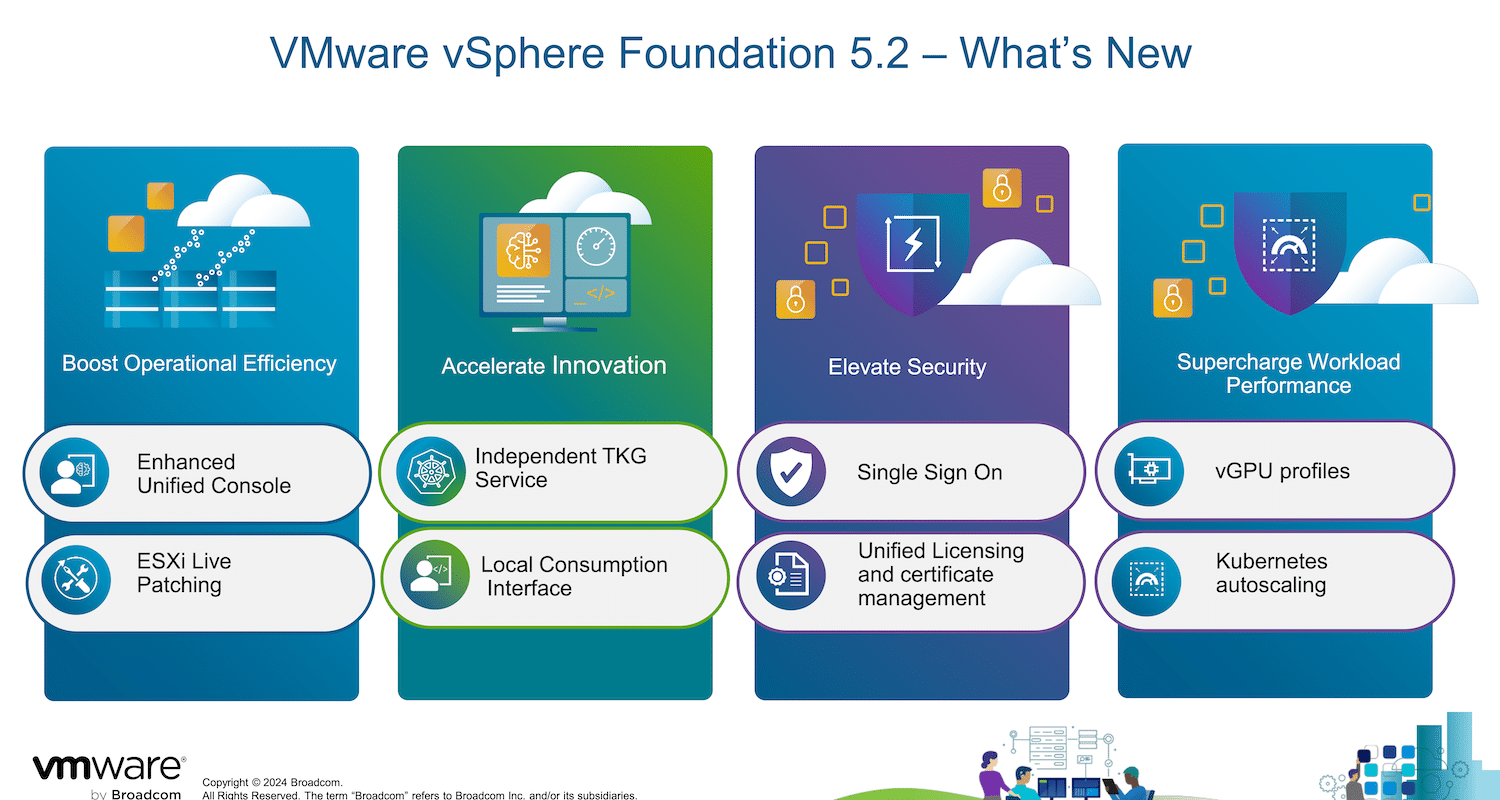Click the Boost Operational Efficiency heading
Viewport: 1500px width, 800px height.
click(x=199, y=363)
